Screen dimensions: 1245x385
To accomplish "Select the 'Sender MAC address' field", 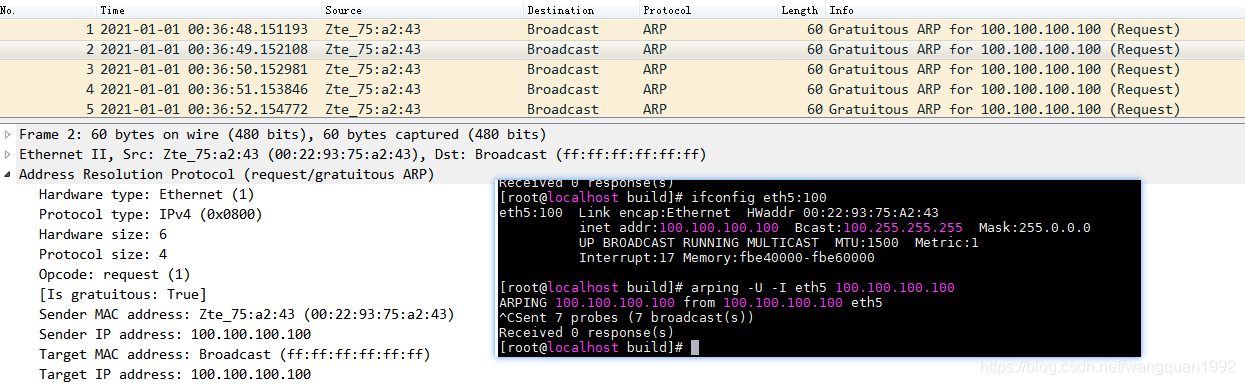I will point(247,315).
